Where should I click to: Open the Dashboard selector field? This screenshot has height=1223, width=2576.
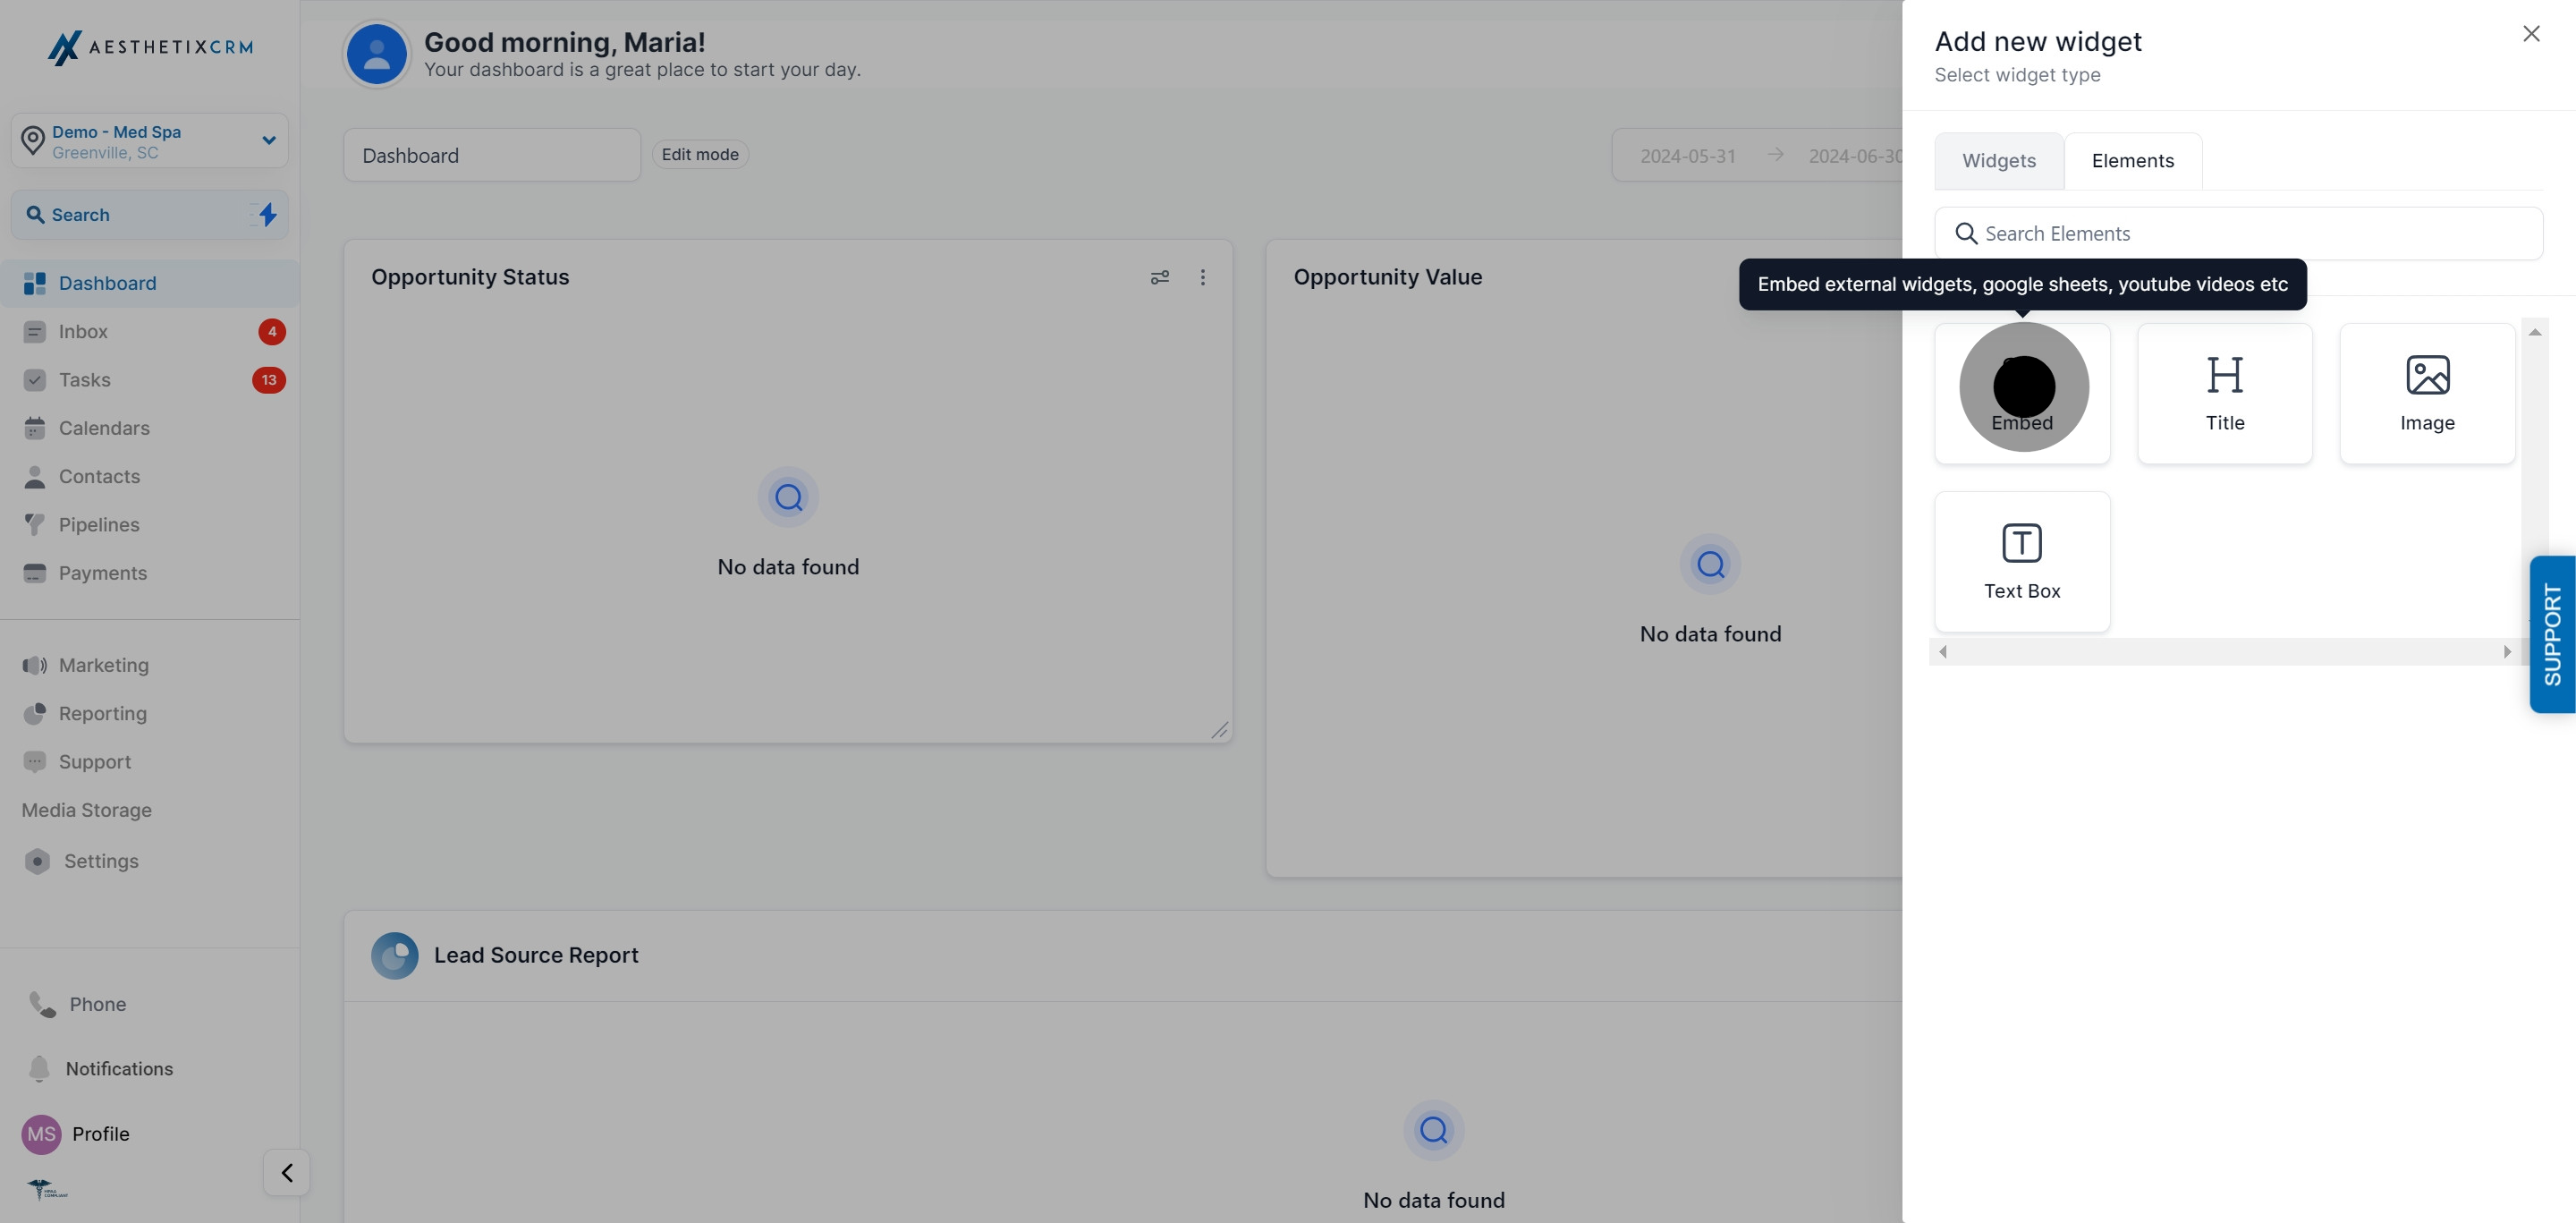pyautogui.click(x=492, y=155)
